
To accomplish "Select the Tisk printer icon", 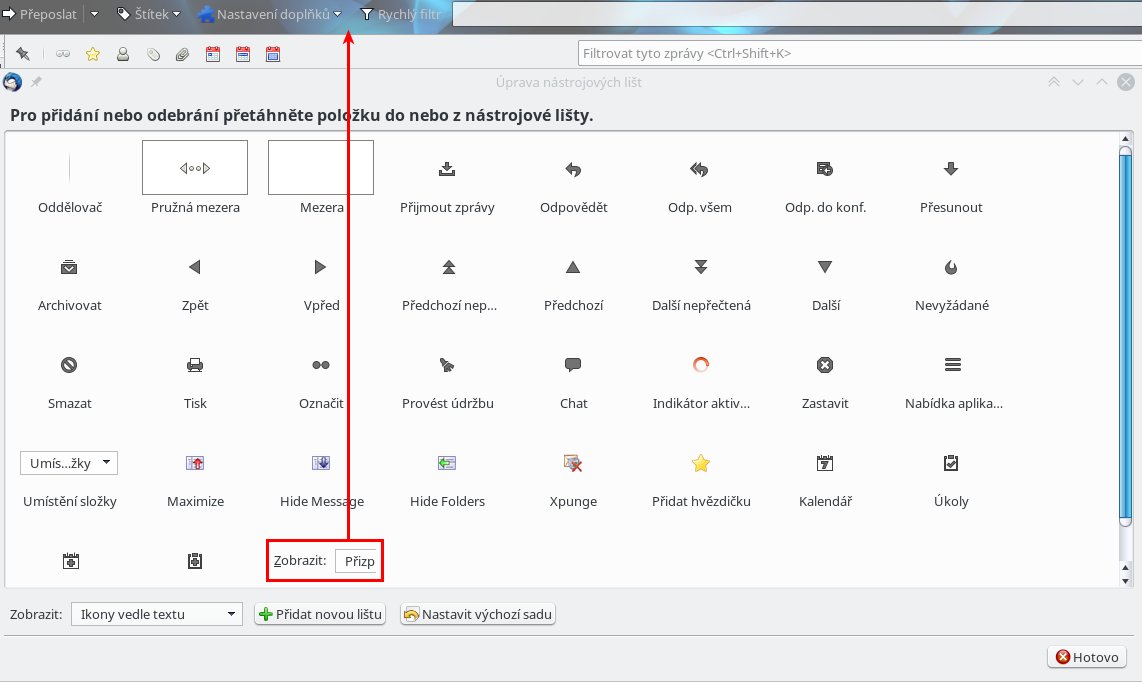I will pos(195,365).
